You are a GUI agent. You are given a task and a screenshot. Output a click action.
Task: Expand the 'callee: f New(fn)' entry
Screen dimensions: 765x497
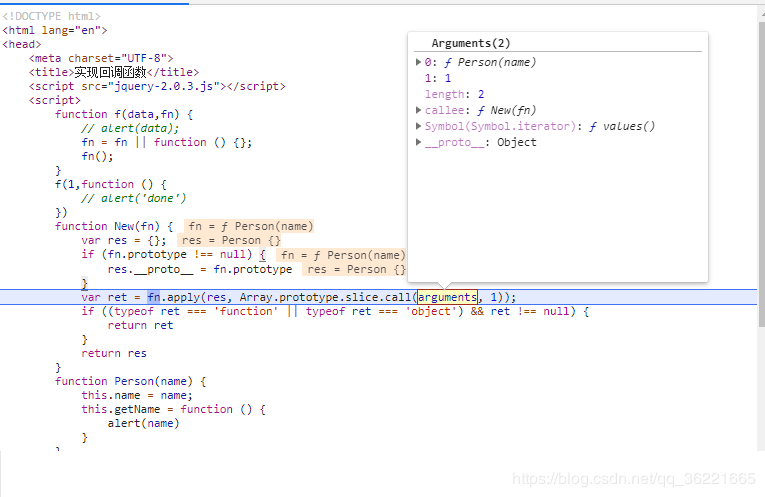point(418,110)
